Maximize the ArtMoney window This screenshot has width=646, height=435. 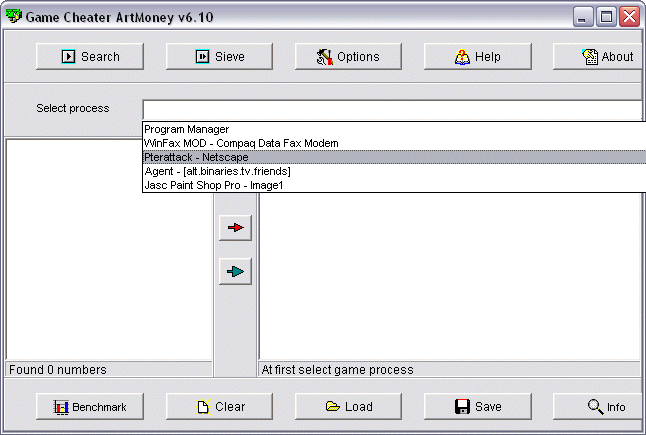pos(607,17)
